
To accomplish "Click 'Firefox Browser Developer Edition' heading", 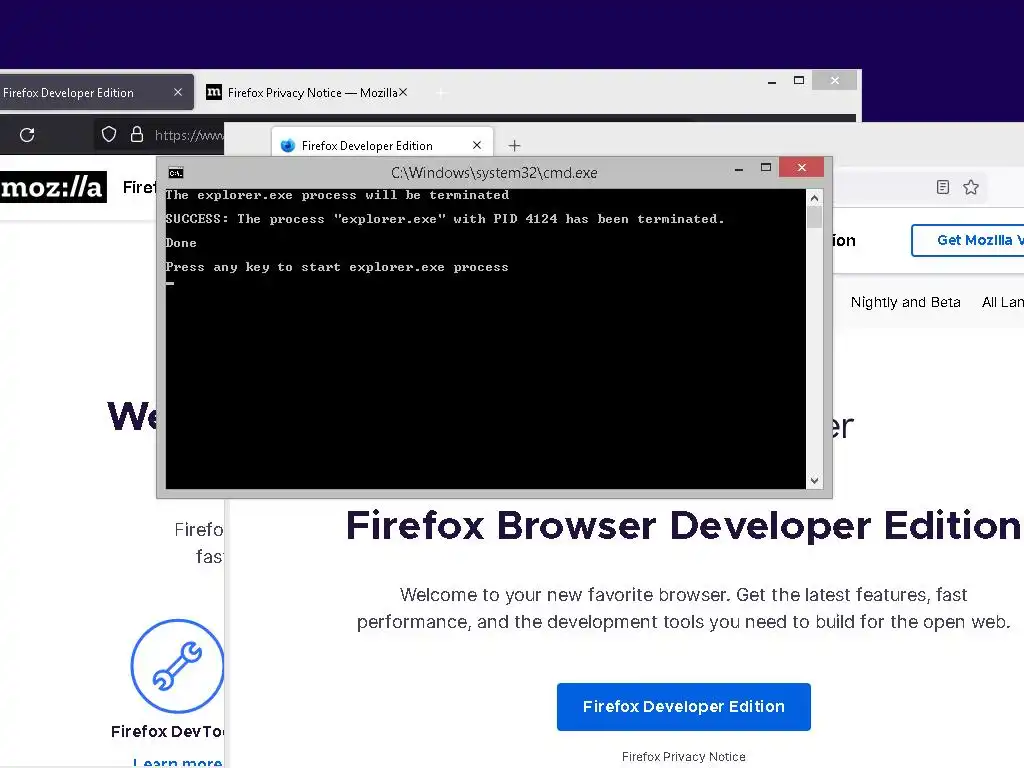I will 683,526.
